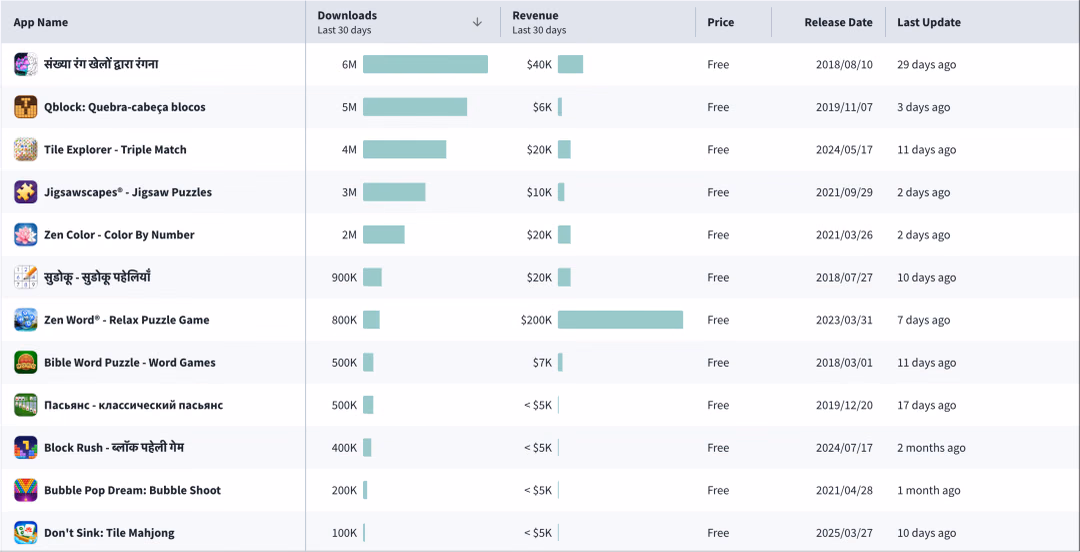Open Пасьянс - классический пасьянс app link
The width and height of the screenshot is (1080, 552).
pyautogui.click(x=134, y=405)
